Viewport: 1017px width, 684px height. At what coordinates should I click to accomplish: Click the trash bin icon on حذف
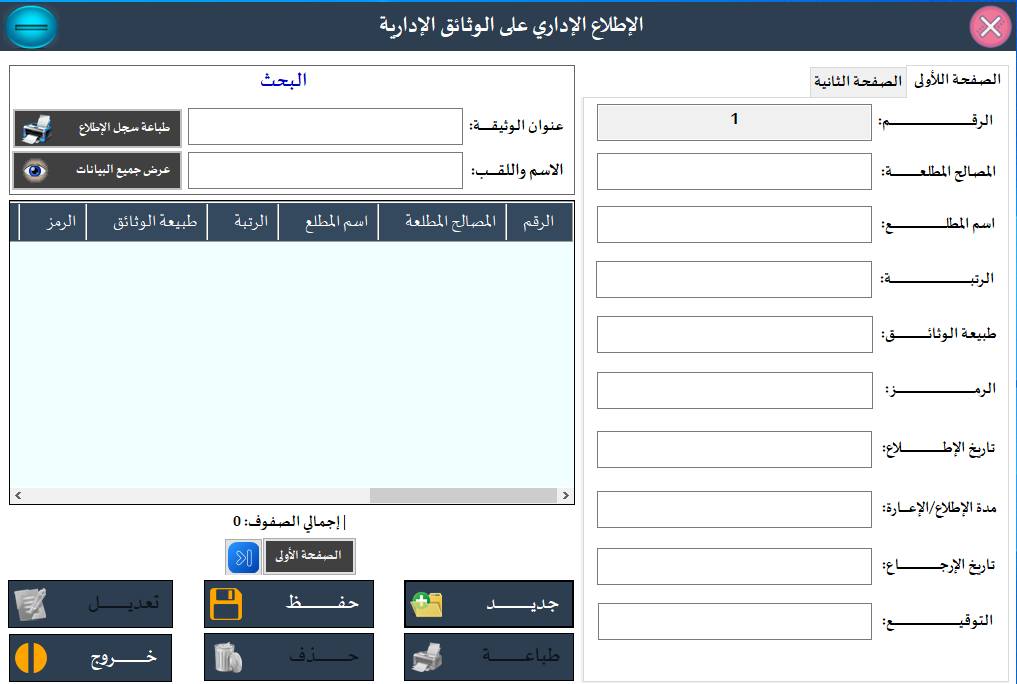coord(227,657)
